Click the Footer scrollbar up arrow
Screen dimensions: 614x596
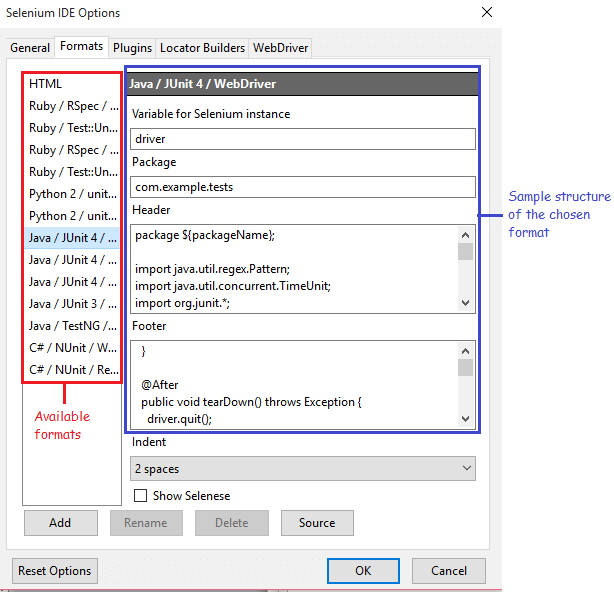[x=465, y=351]
